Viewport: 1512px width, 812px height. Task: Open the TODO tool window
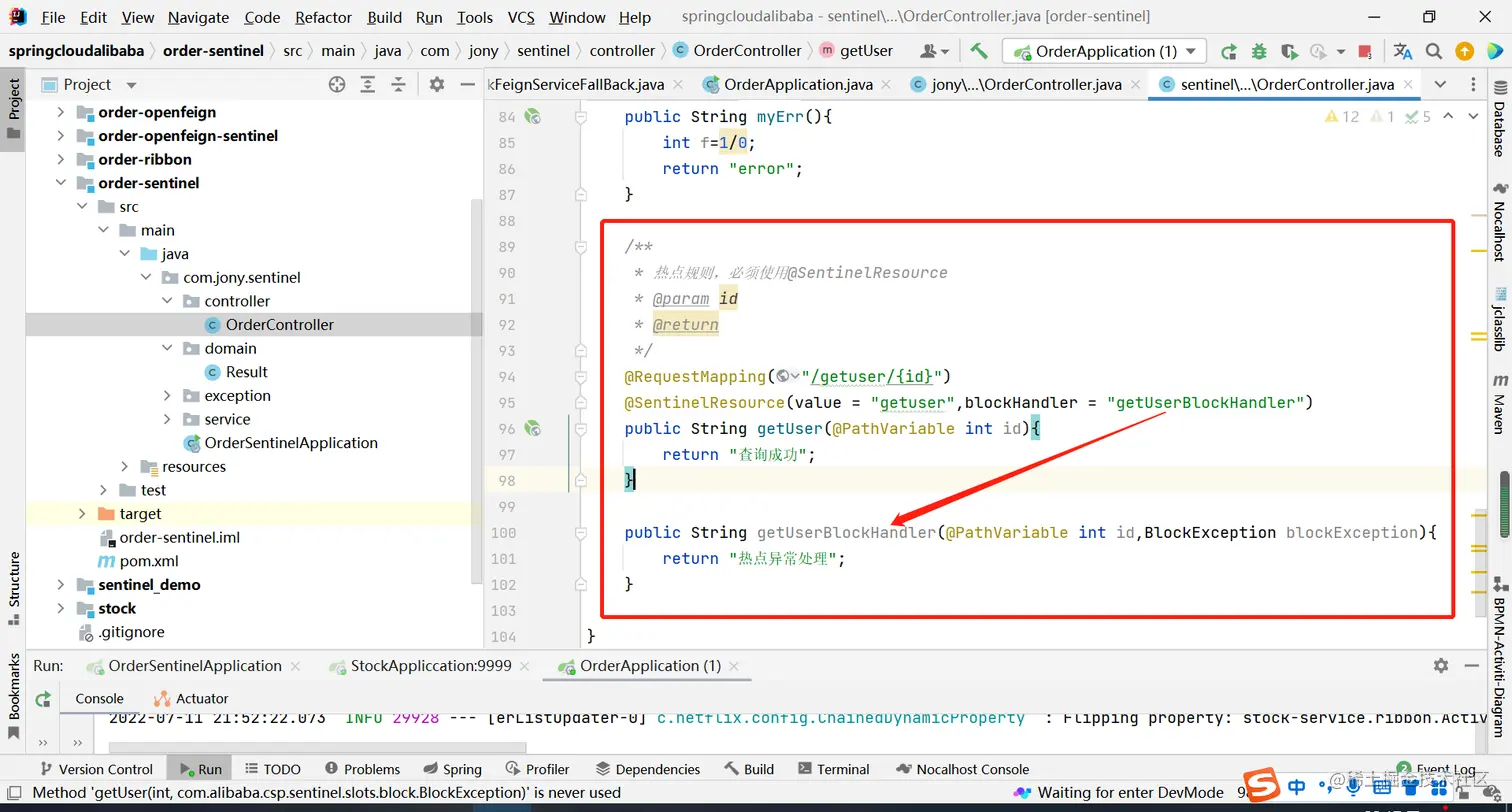click(x=272, y=769)
